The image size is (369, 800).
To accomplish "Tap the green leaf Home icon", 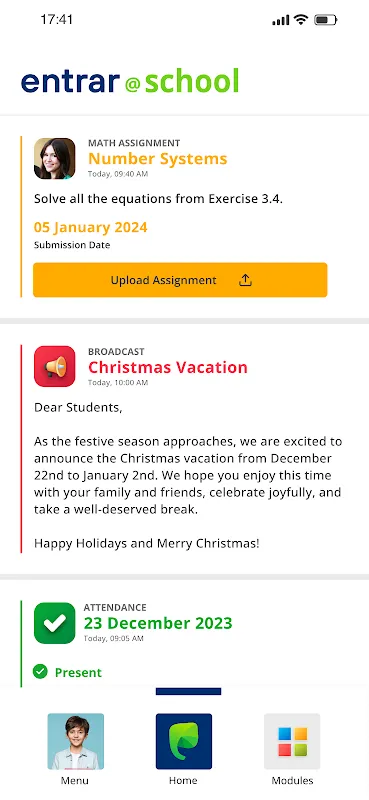I will tap(184, 741).
